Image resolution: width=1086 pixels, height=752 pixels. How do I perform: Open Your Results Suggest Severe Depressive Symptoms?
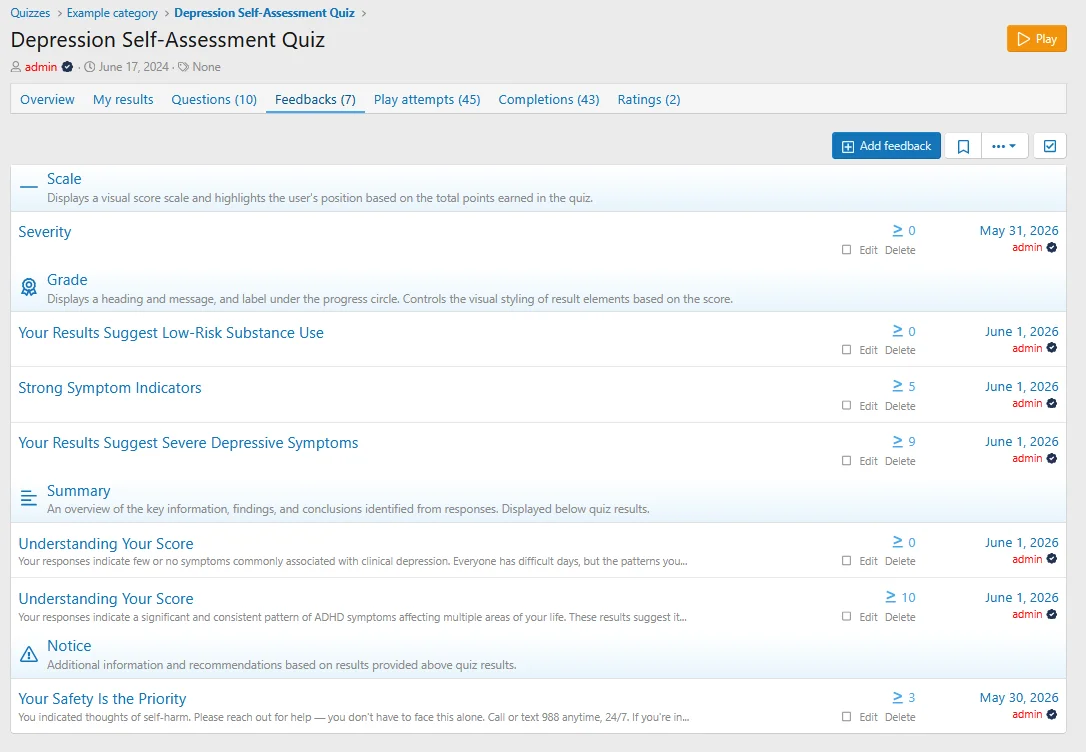click(188, 443)
